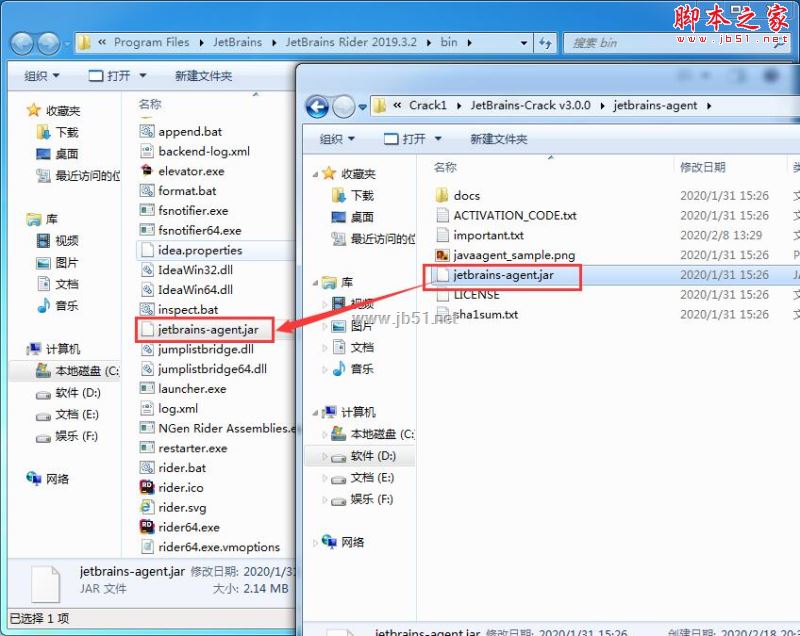Select IdeaWin64.dll file
The height and width of the screenshot is (636, 800).
click(x=195, y=290)
